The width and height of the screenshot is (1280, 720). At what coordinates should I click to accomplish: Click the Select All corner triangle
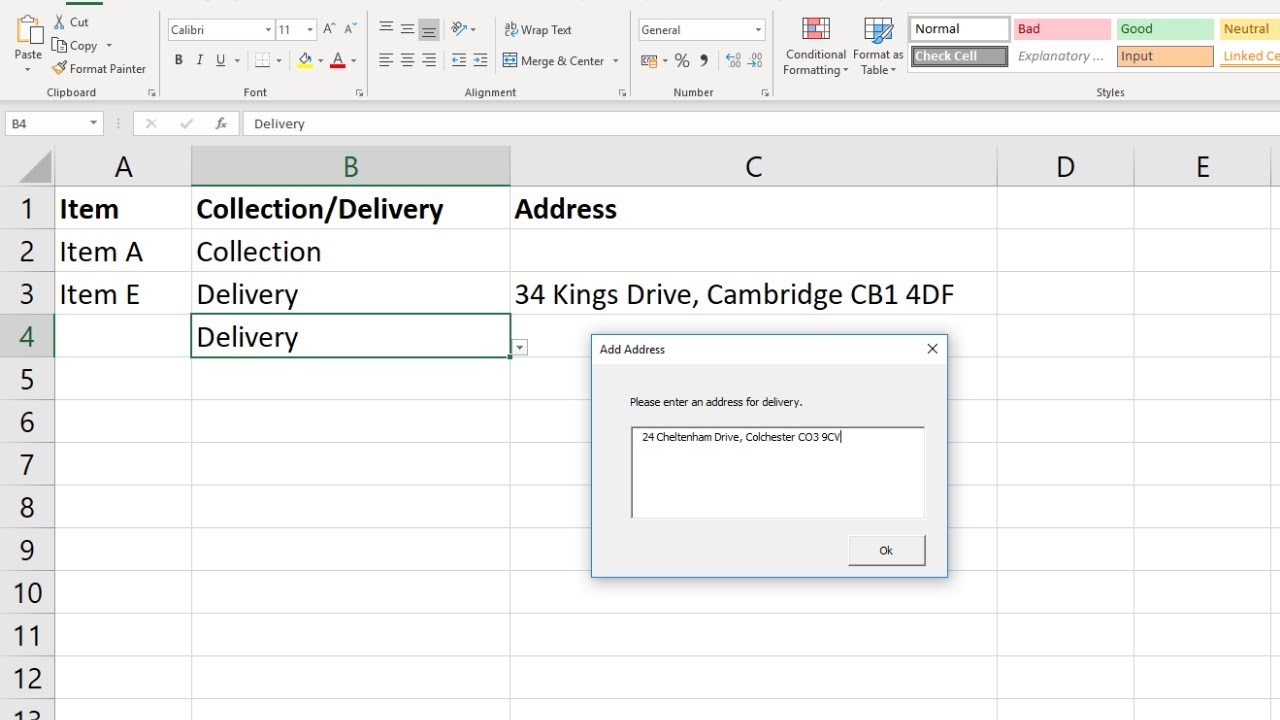point(35,166)
